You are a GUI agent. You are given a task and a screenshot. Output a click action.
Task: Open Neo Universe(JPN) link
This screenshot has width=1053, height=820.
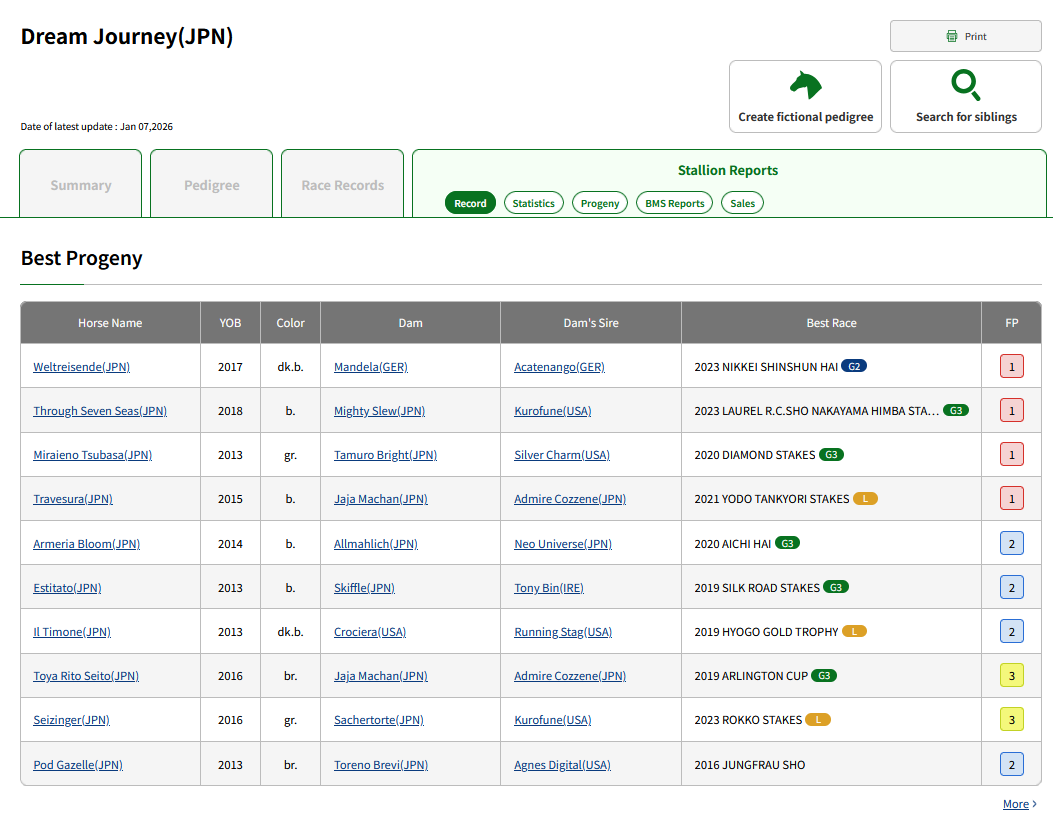563,543
